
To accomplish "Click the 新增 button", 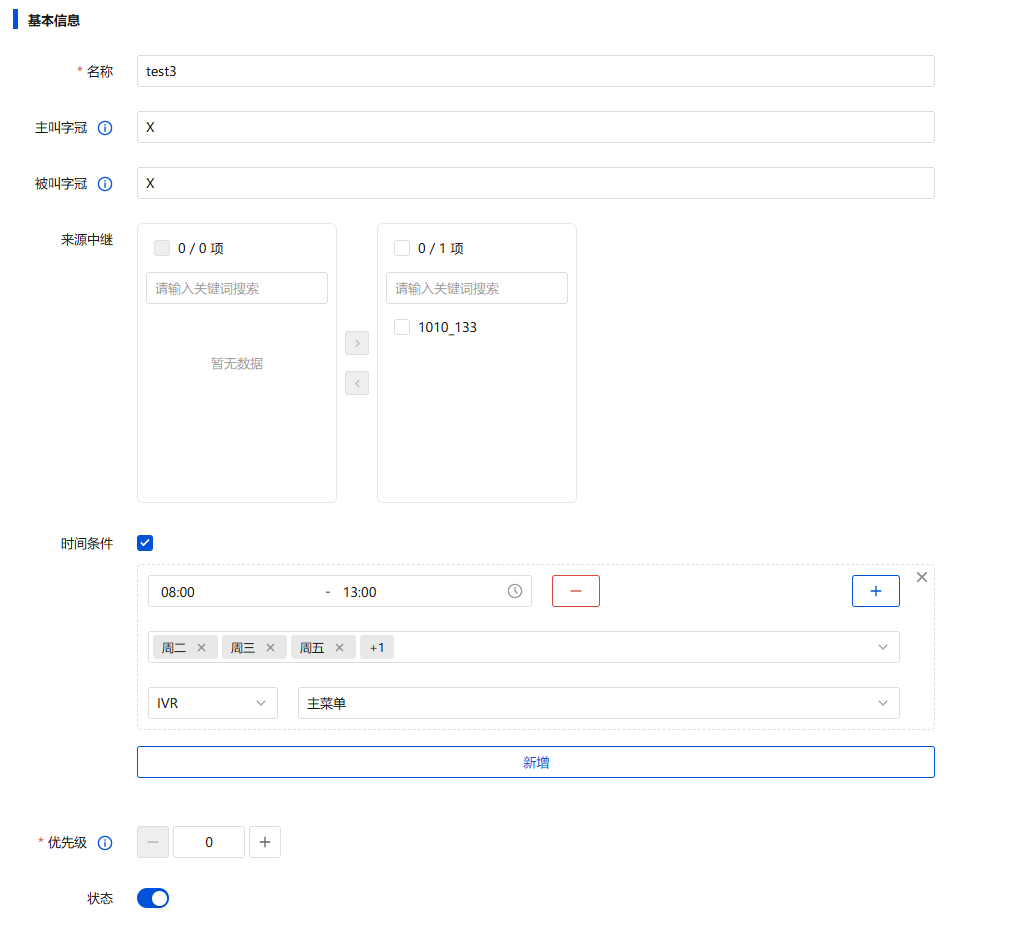I will pos(536,762).
